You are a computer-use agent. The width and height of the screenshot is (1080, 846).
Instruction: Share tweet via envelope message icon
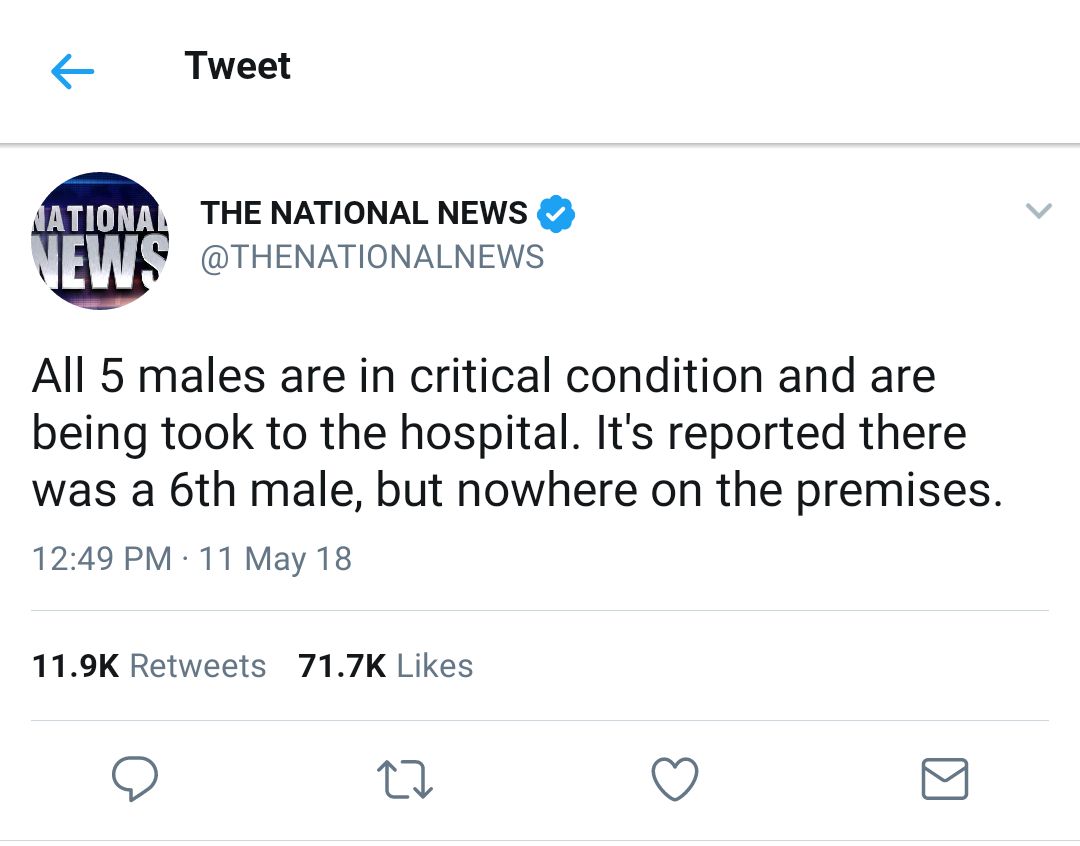(945, 779)
